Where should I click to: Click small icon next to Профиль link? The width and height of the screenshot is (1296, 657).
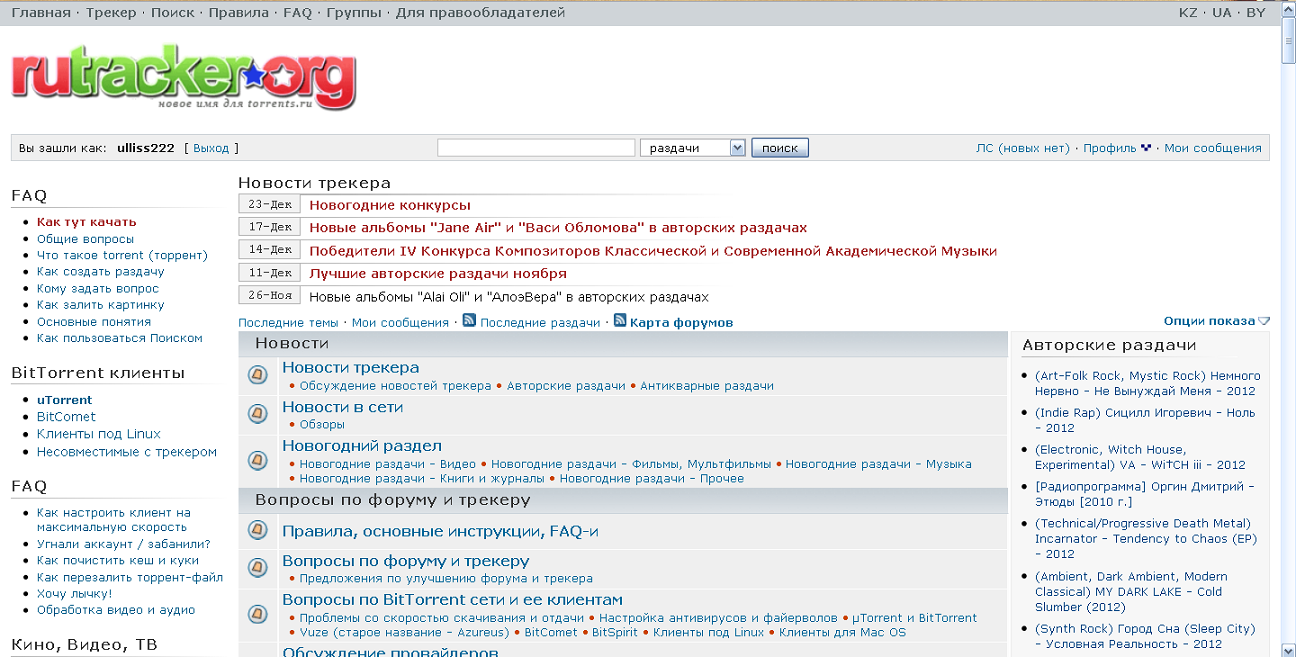click(x=1146, y=148)
